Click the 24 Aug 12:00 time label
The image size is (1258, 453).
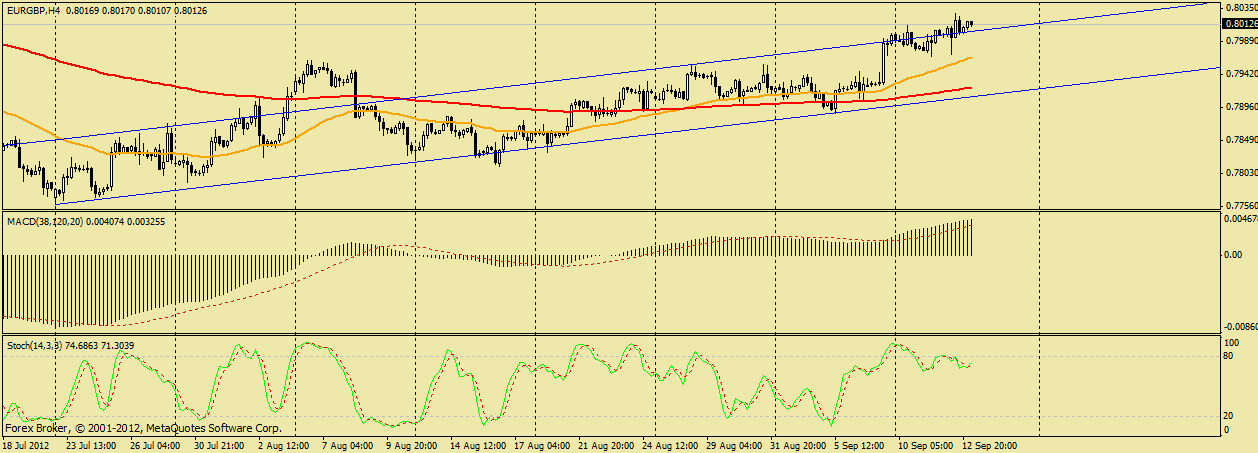[668, 445]
